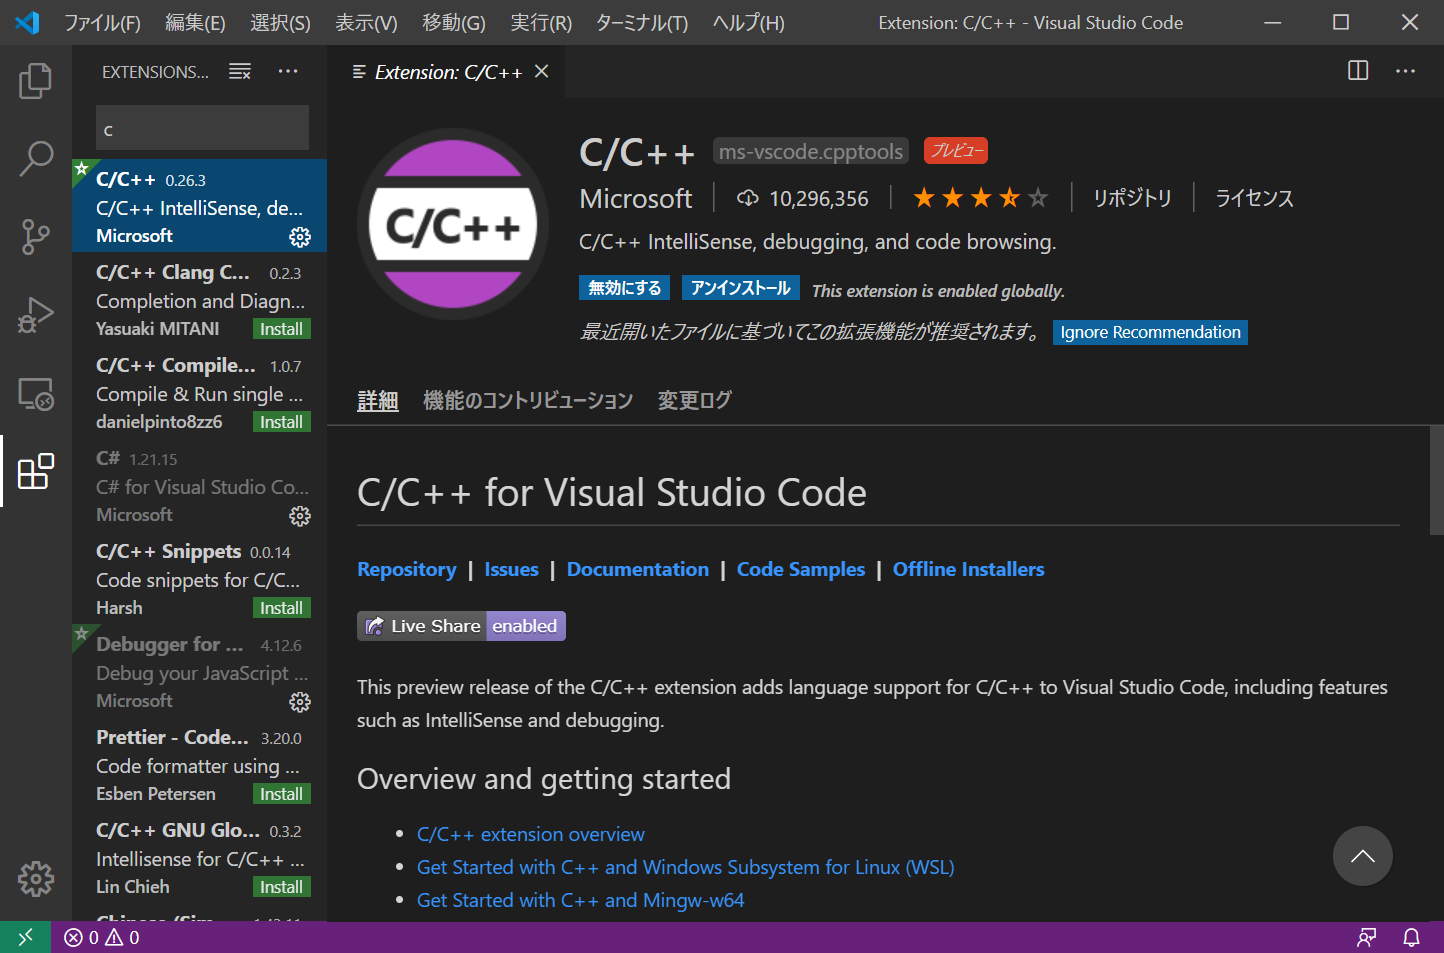Image resolution: width=1444 pixels, height=953 pixels.
Task: Click Ignore Recommendation button
Action: click(x=1150, y=332)
